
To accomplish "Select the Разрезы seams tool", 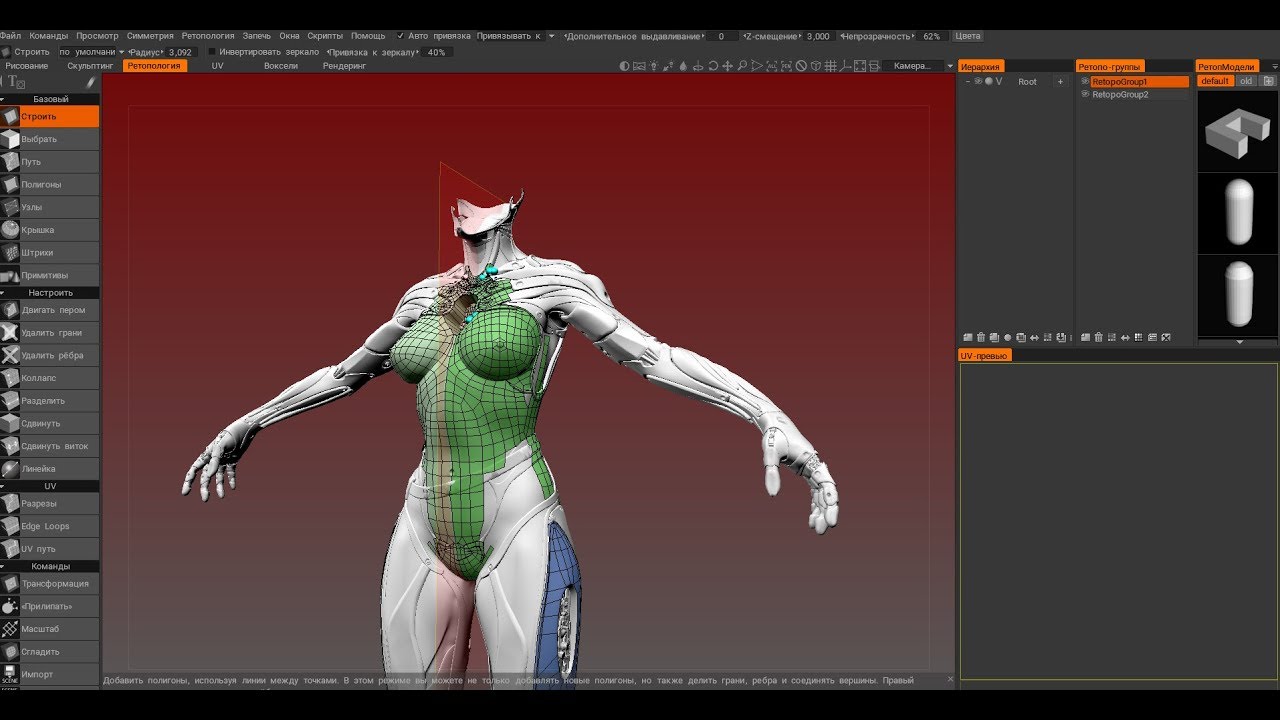I will (x=50, y=504).
